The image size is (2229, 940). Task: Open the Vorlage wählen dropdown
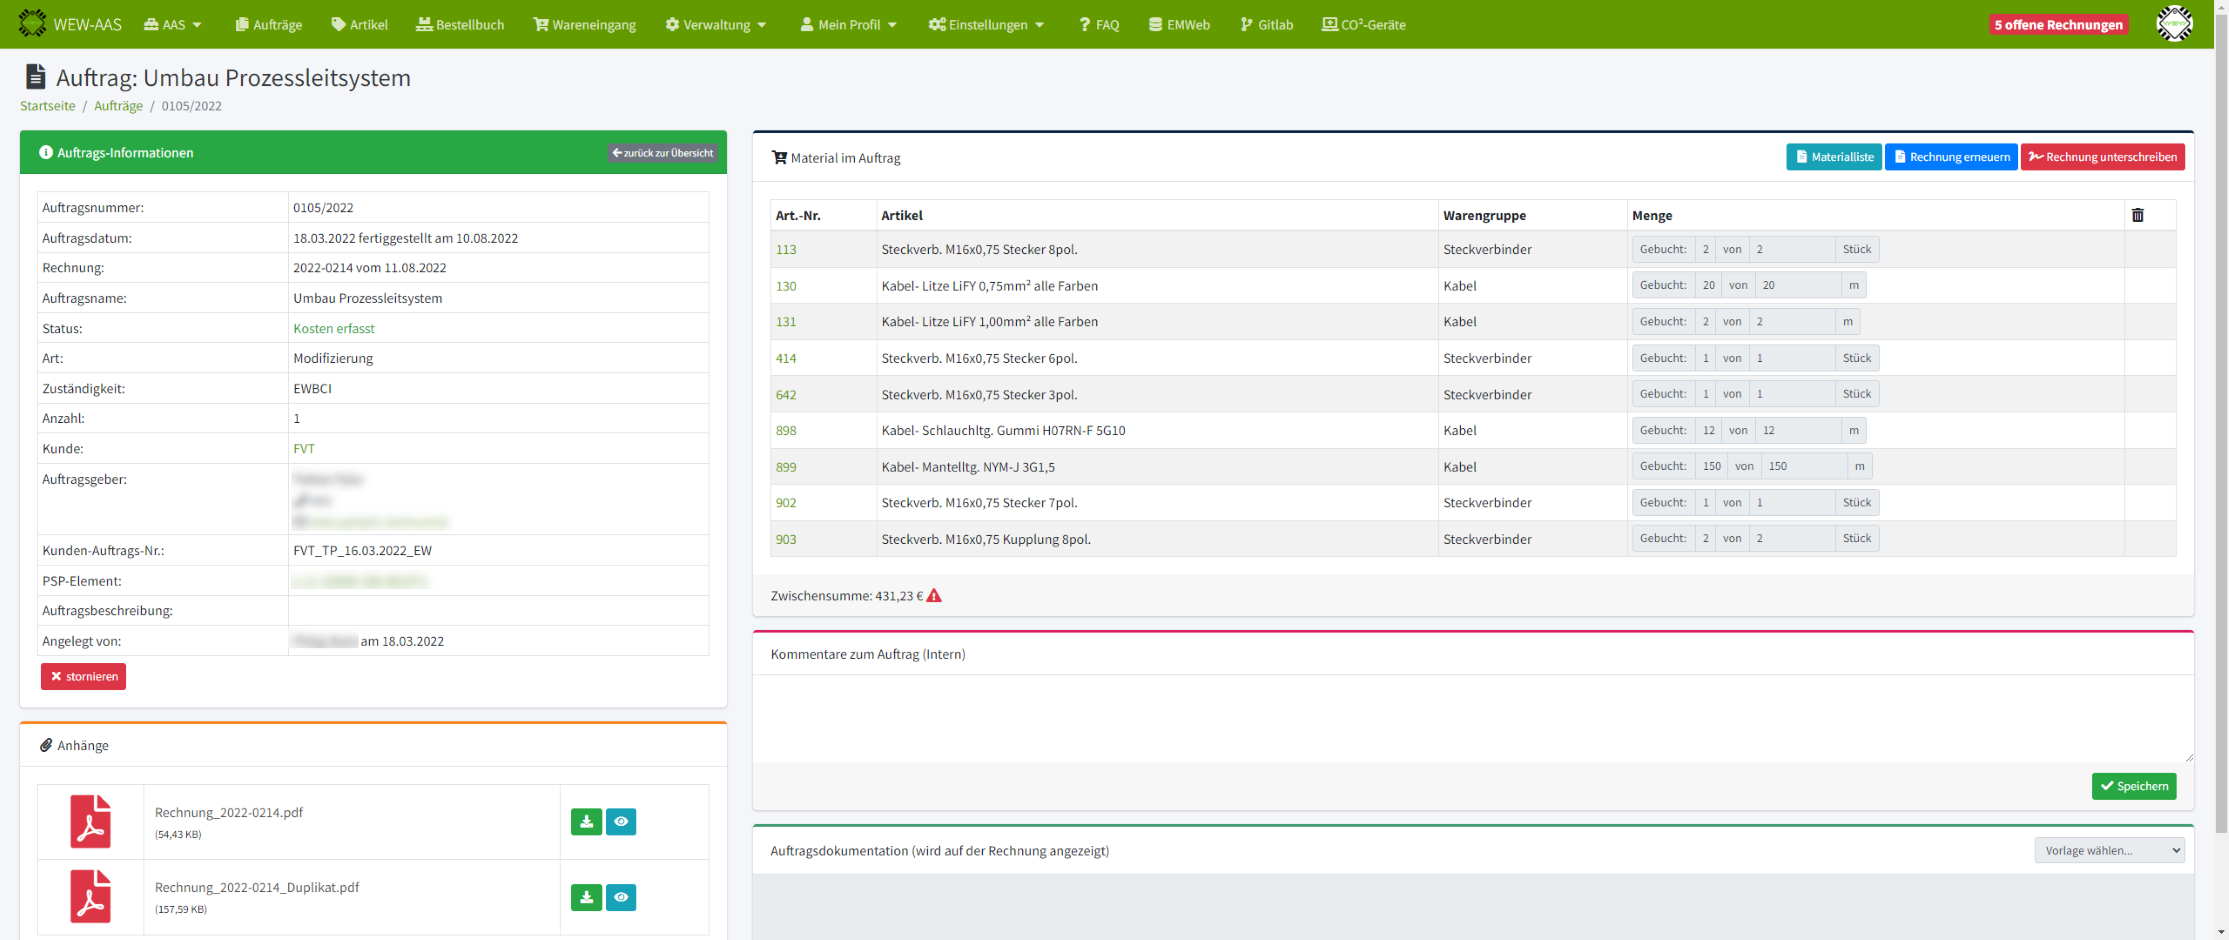pos(2108,850)
